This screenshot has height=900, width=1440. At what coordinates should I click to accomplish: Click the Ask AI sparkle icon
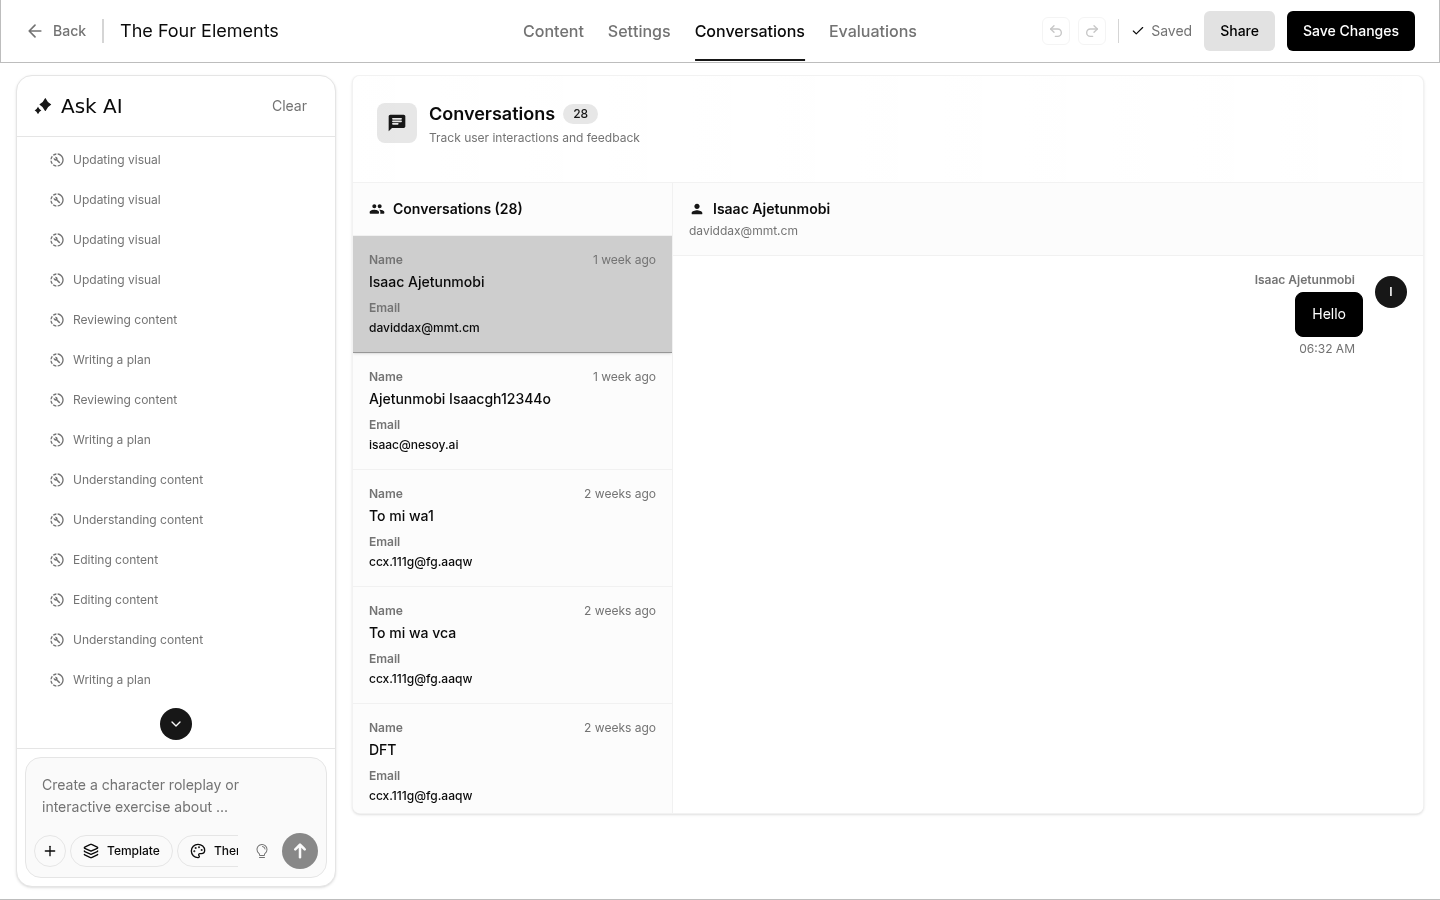click(43, 106)
